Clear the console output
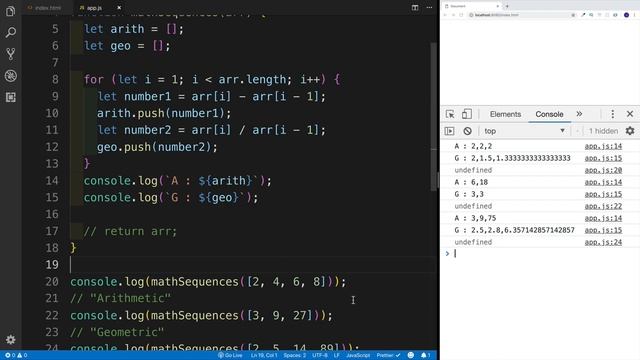The height and width of the screenshot is (360, 640). pyautogui.click(x=467, y=131)
